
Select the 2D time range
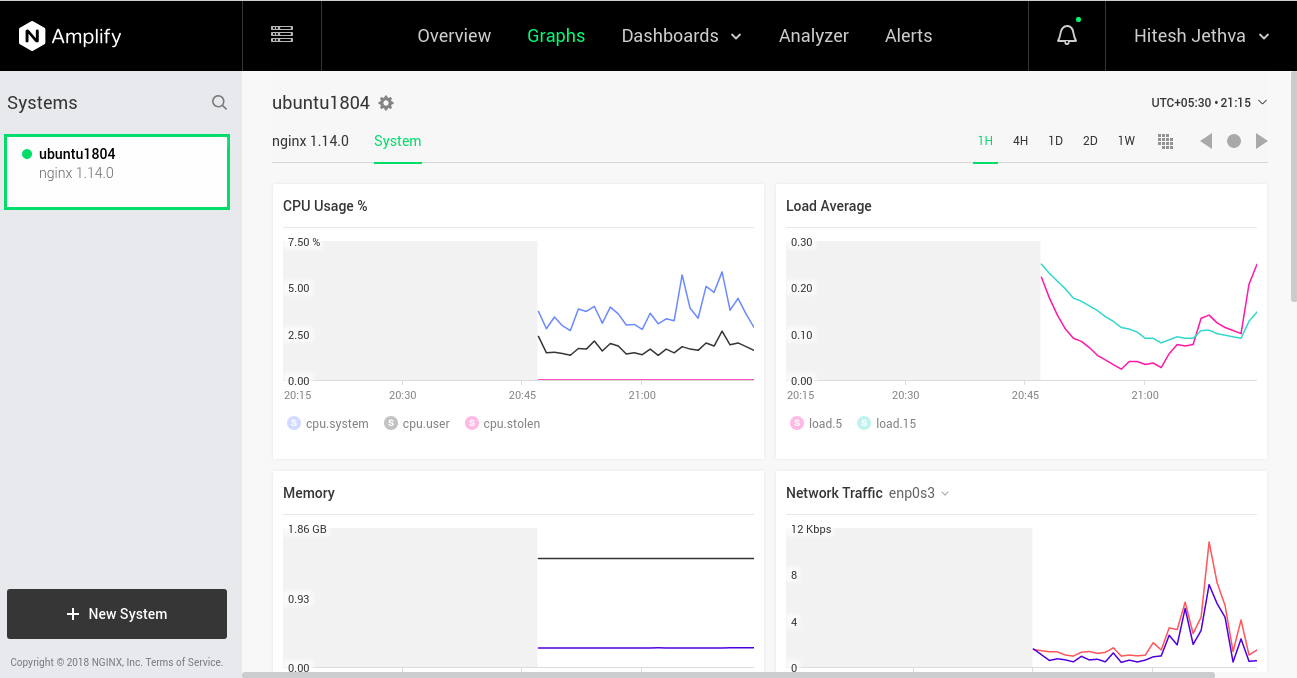(x=1090, y=141)
